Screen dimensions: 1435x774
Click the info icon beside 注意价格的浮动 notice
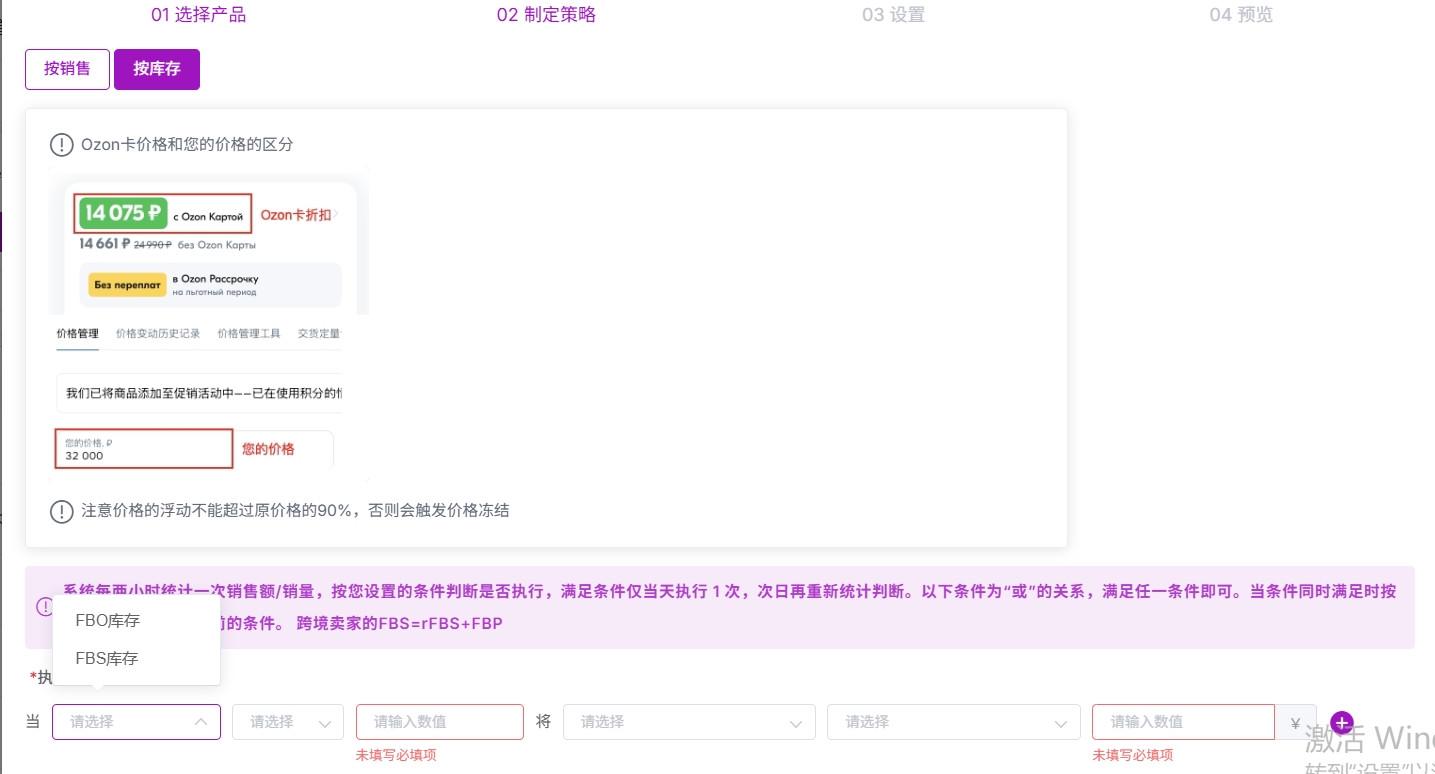coord(61,511)
